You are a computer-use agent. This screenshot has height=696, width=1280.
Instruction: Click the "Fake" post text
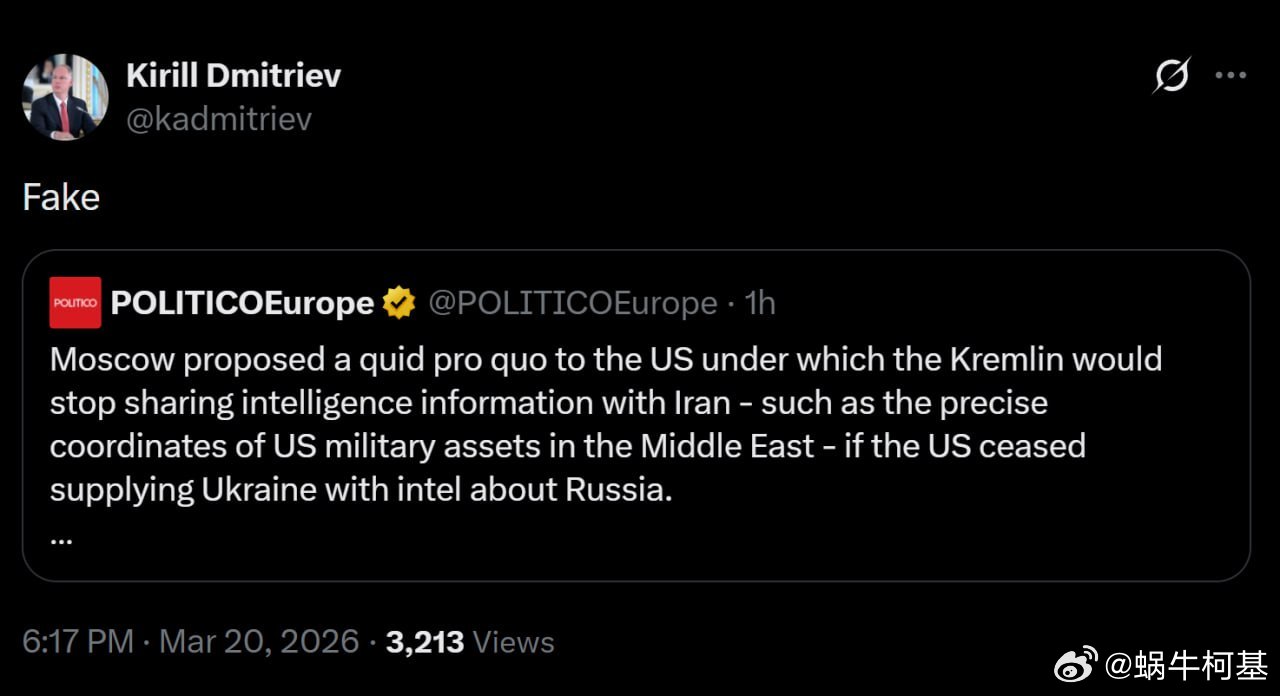click(x=61, y=197)
